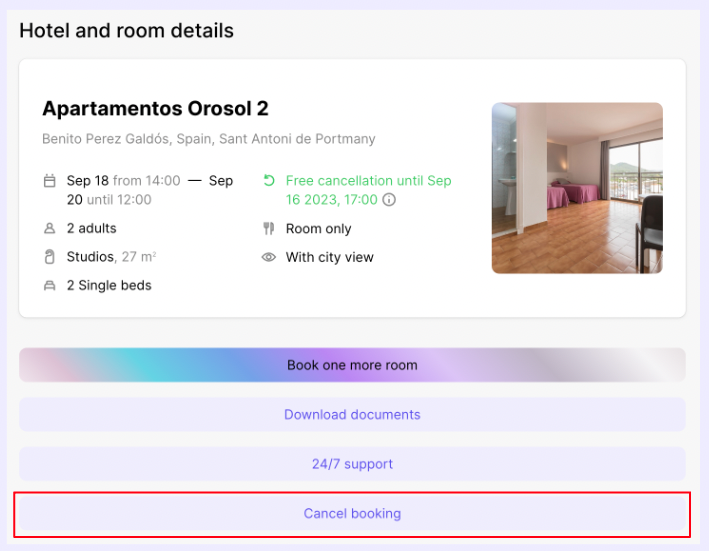The image size is (709, 551).
Task: Click the Benito Perez Galdós address line
Action: pos(209,139)
